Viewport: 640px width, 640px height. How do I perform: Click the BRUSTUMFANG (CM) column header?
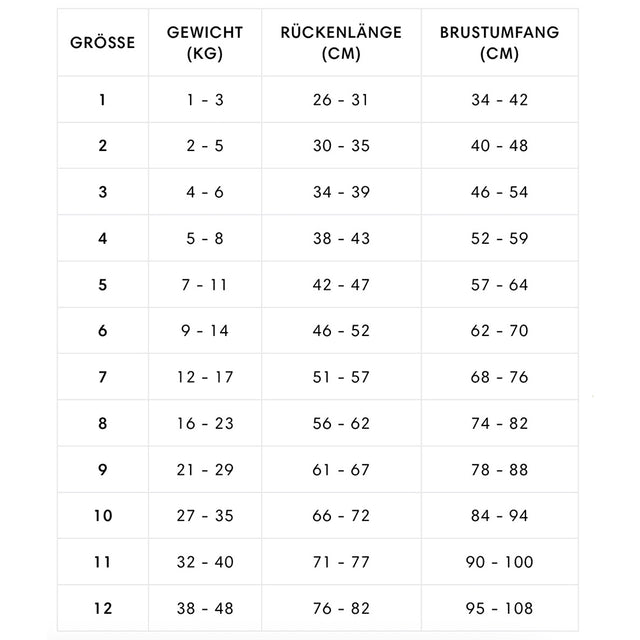(499, 43)
